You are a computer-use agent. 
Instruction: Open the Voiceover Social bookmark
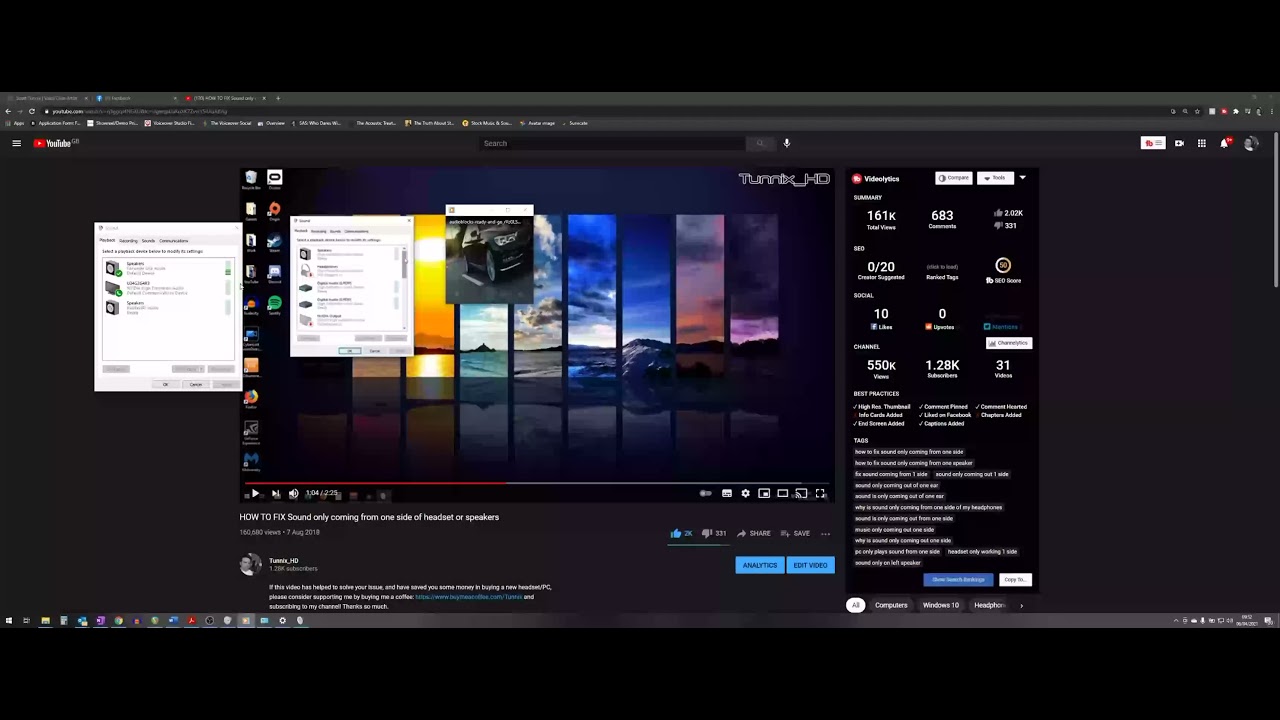pos(227,123)
